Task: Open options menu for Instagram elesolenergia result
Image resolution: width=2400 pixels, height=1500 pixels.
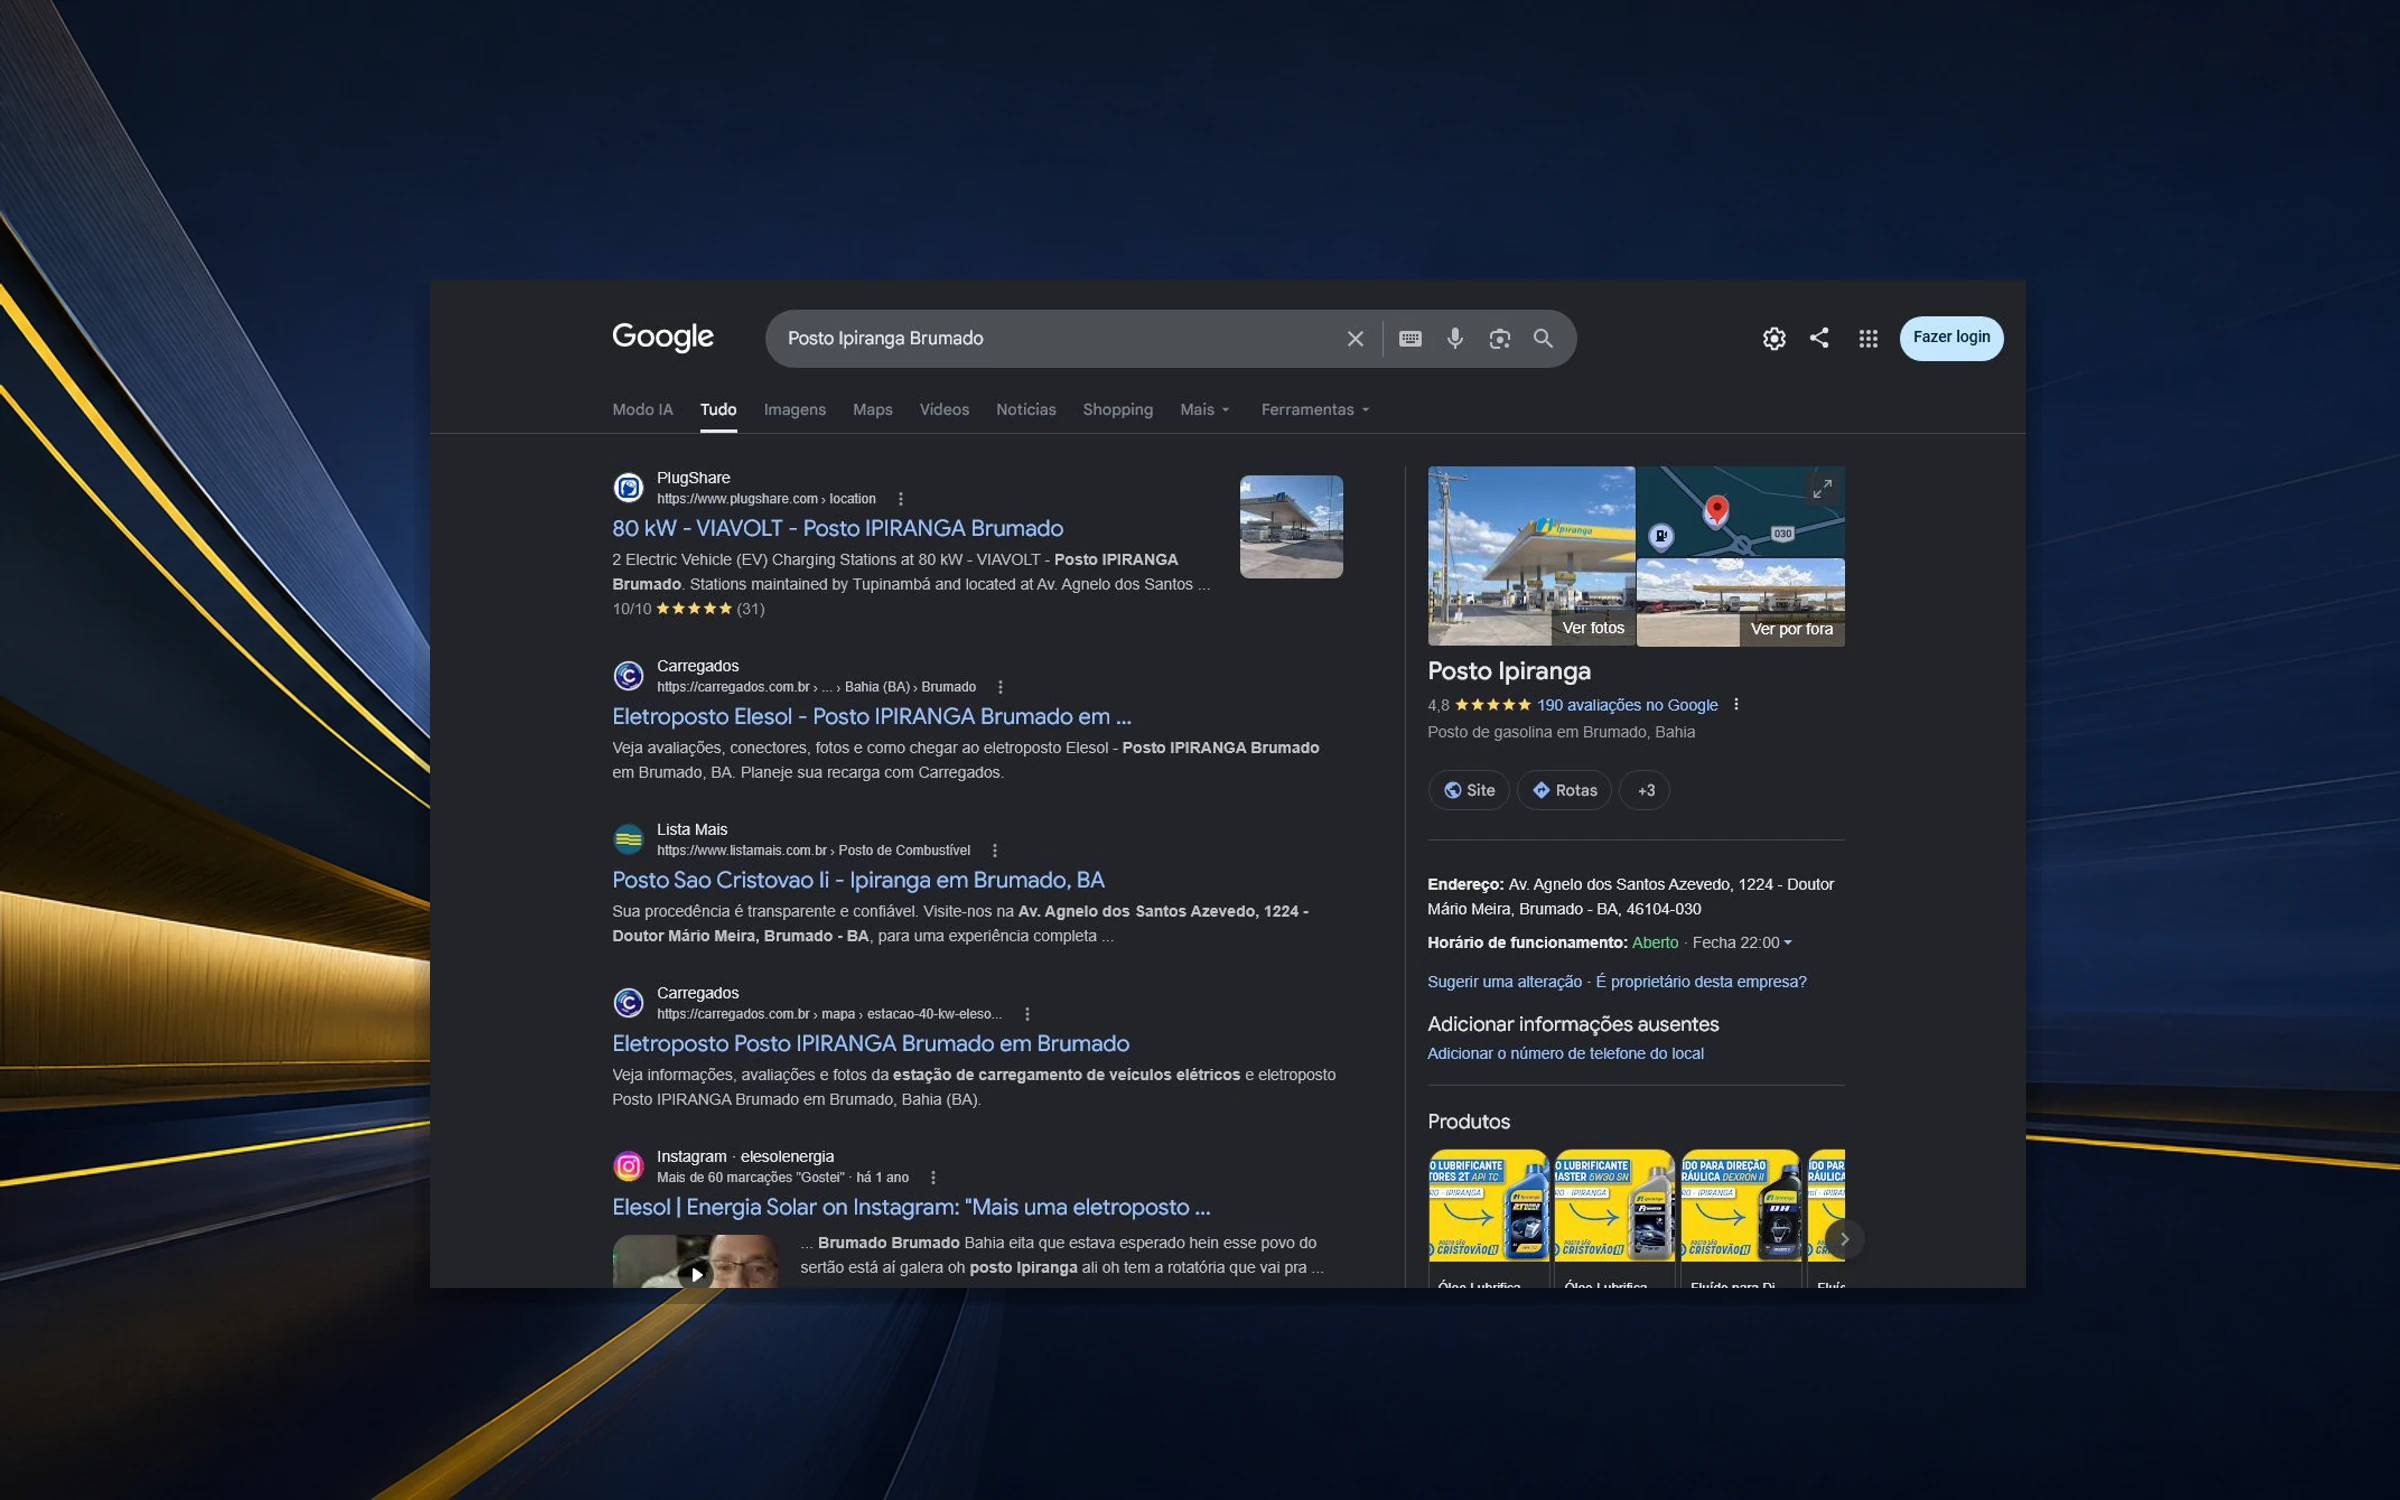Action: [x=932, y=1178]
